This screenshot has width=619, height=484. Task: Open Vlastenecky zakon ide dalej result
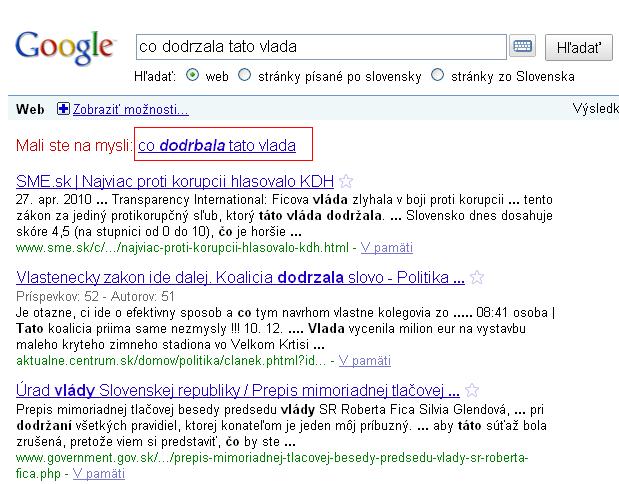240,278
